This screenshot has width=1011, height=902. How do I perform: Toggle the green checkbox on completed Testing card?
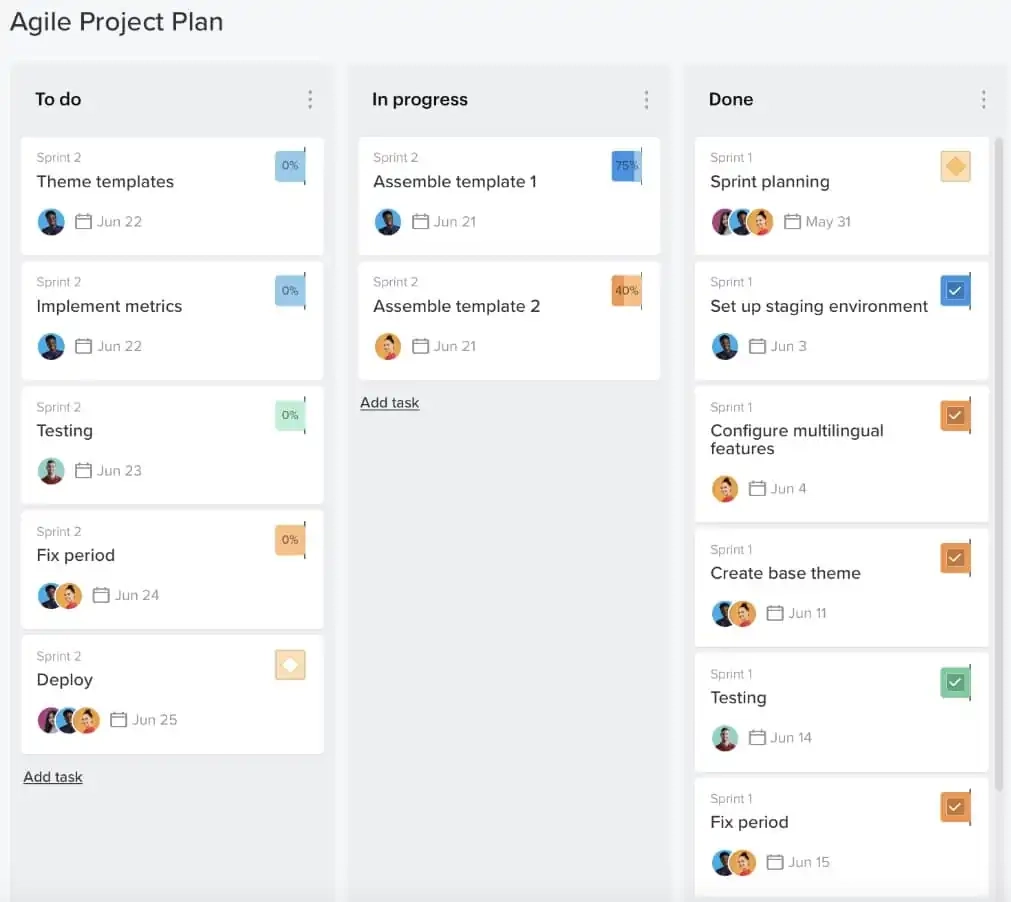[955, 682]
